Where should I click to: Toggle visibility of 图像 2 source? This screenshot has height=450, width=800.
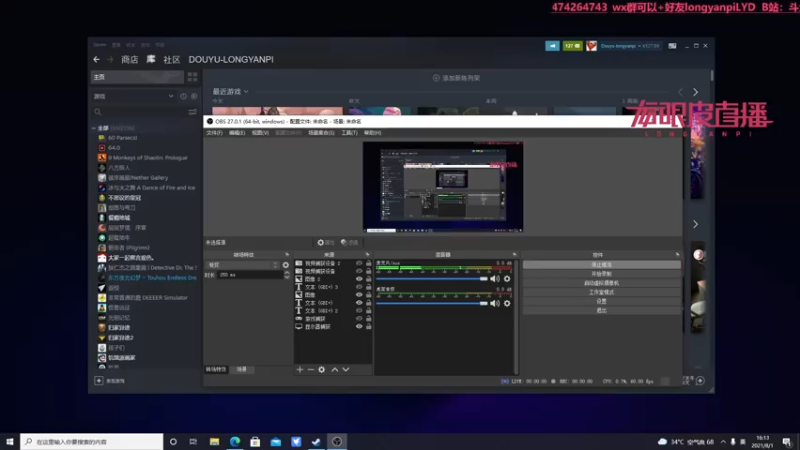(359, 279)
